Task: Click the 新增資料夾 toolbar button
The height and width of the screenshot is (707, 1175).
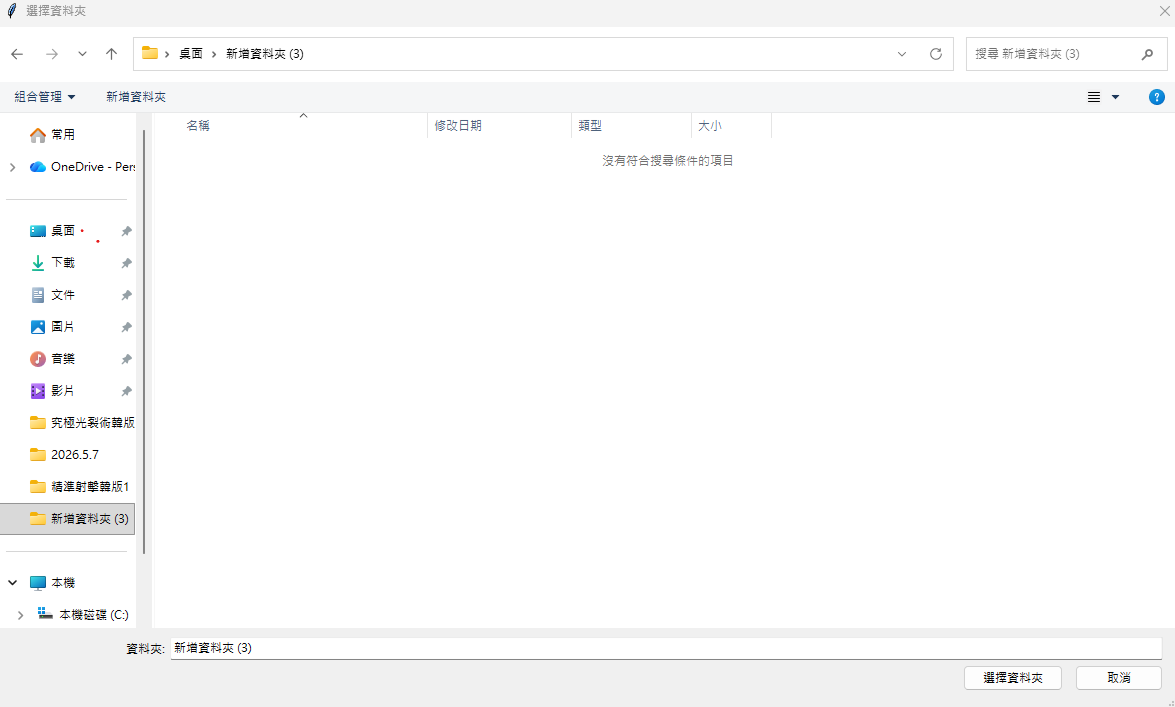Action: point(136,97)
